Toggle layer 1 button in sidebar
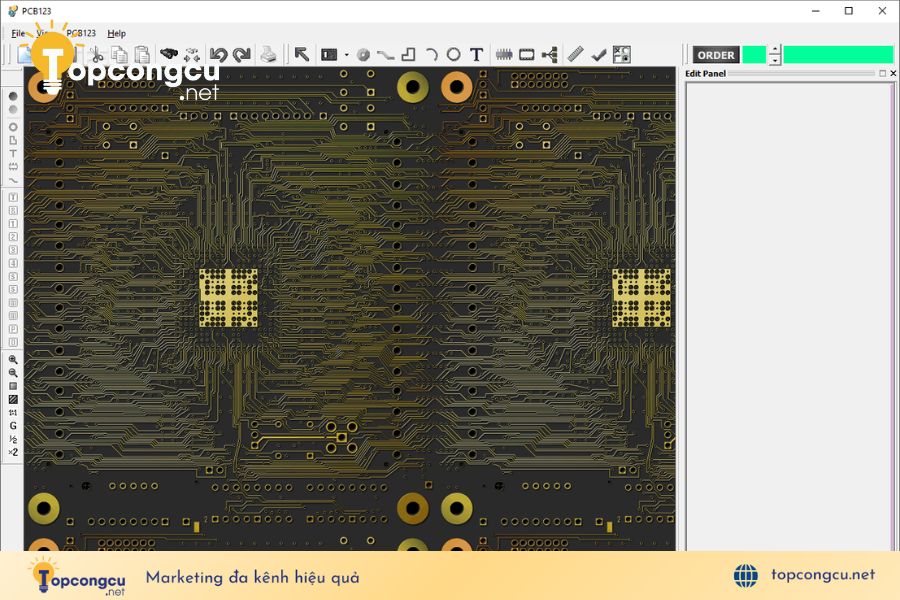Viewport: 900px width, 600px height. click(13, 223)
